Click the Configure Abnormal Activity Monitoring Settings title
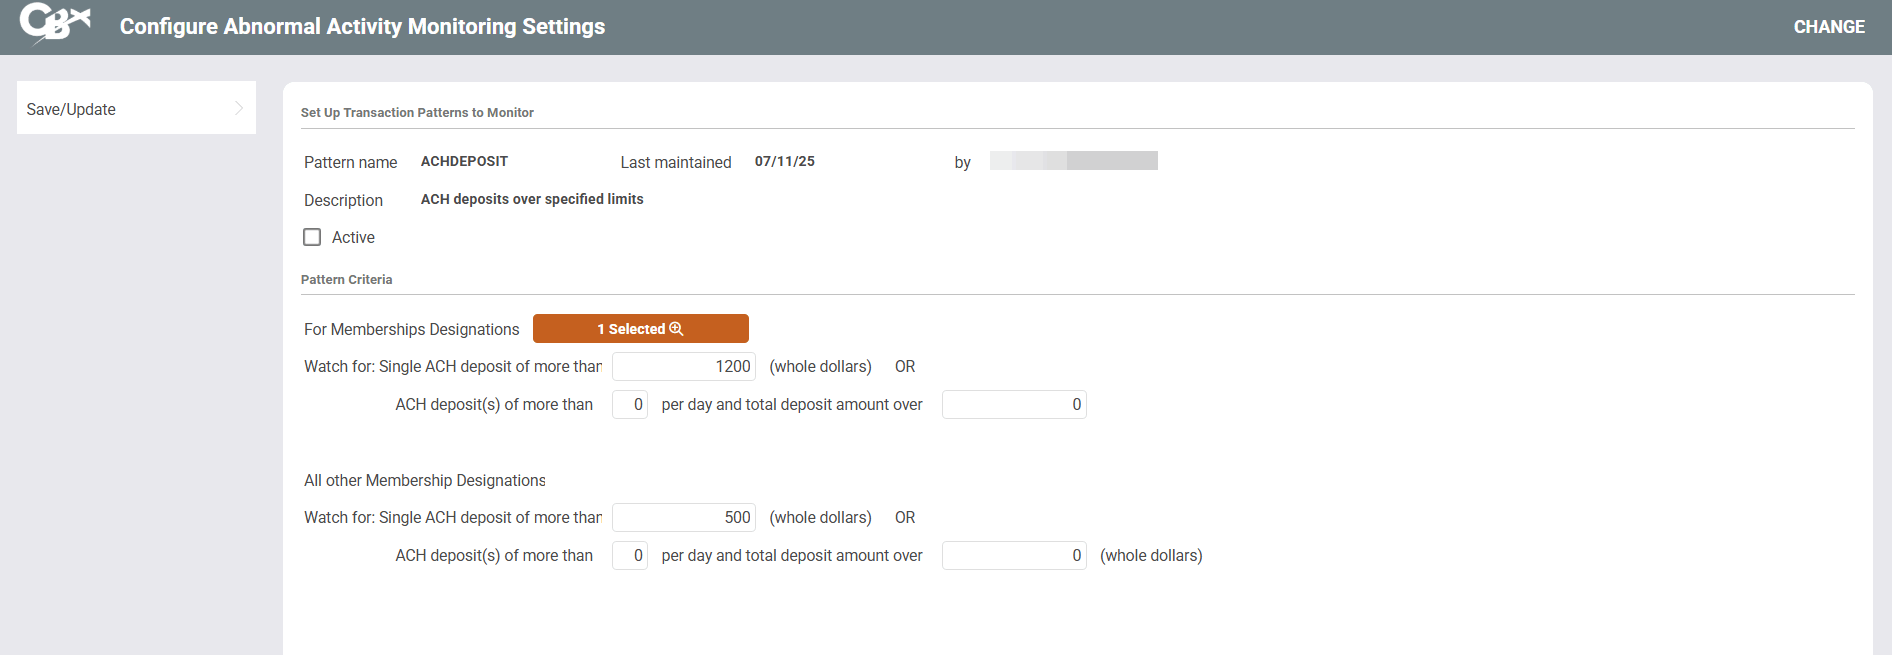Screen dimensions: 1892x655 [x=362, y=27]
